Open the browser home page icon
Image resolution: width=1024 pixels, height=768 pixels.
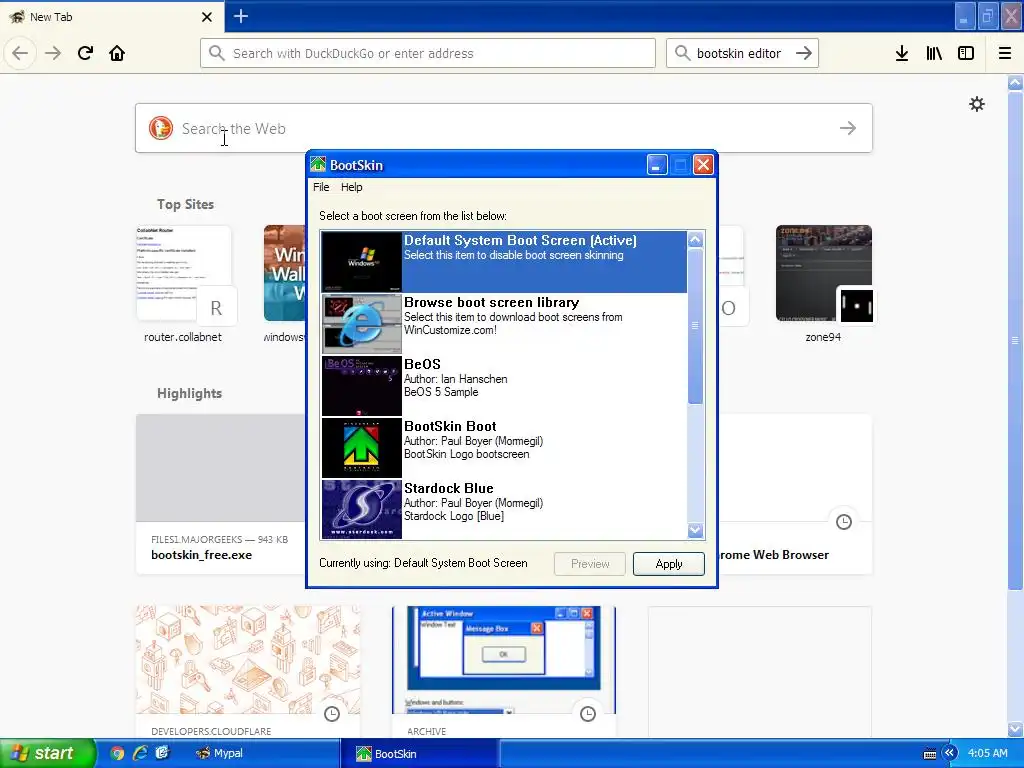117,53
